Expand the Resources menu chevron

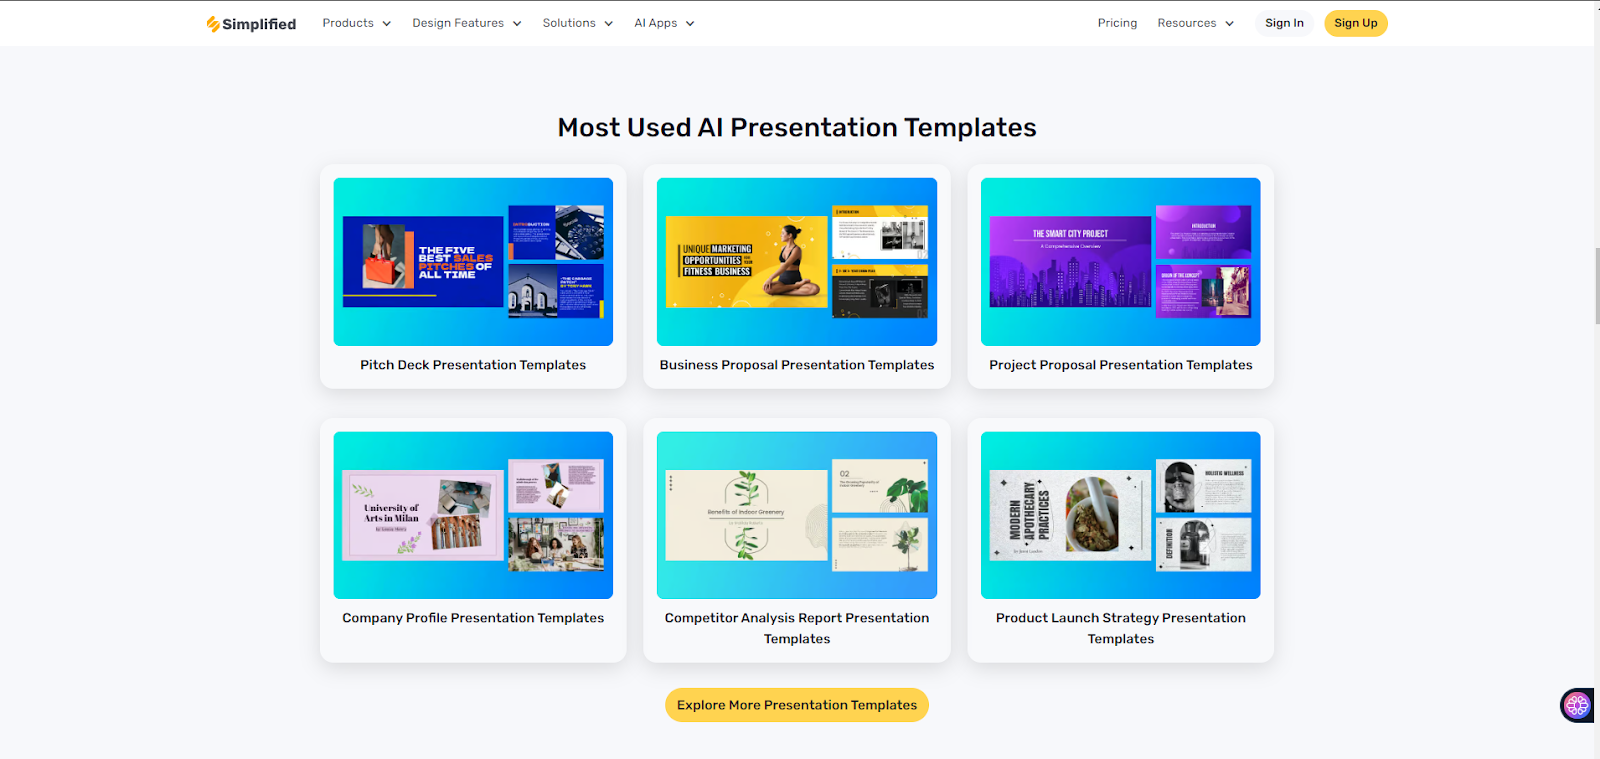click(1229, 24)
